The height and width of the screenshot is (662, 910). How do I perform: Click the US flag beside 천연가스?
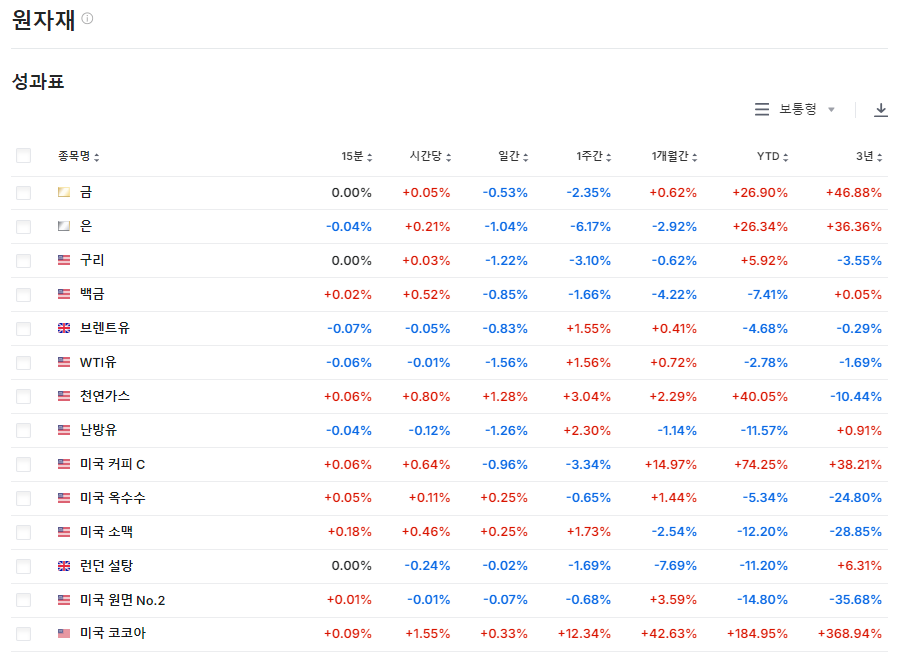(x=64, y=396)
